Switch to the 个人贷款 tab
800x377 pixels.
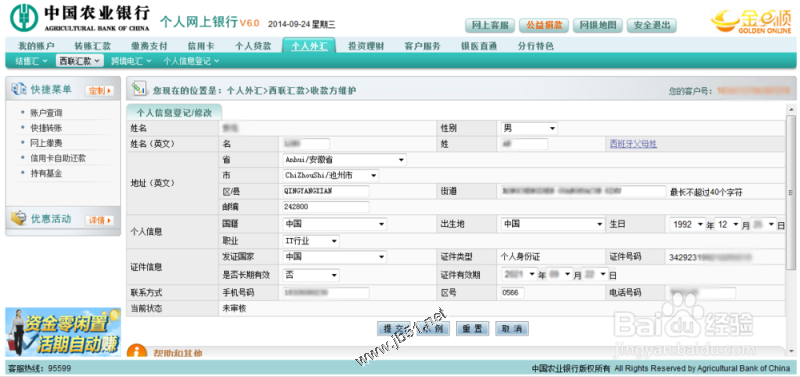coord(253,46)
